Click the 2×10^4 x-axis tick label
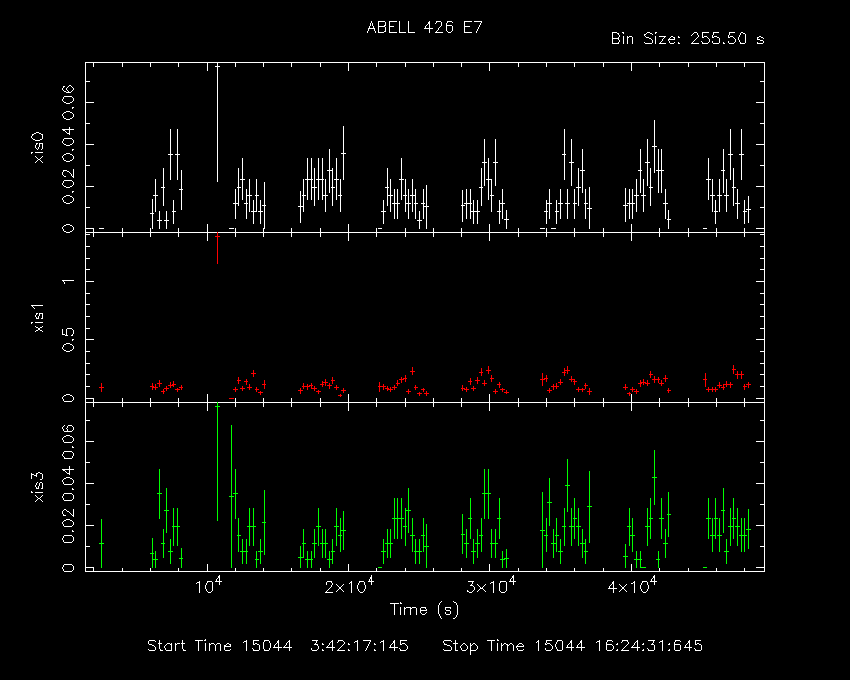Screen dimensions: 850x680 pos(349,586)
